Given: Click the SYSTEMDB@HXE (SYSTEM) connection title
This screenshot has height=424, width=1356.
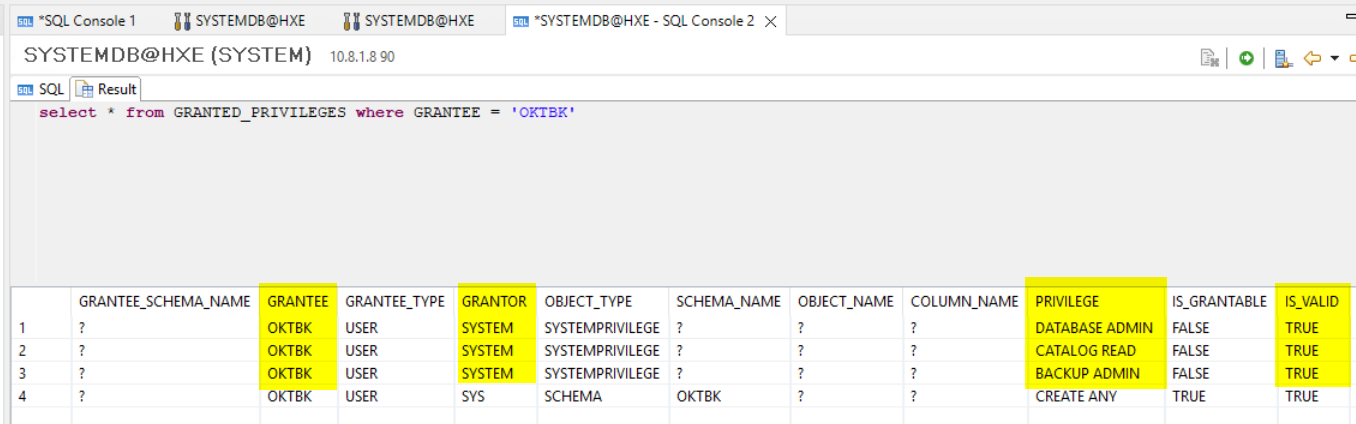Looking at the screenshot, I should point(168,55).
